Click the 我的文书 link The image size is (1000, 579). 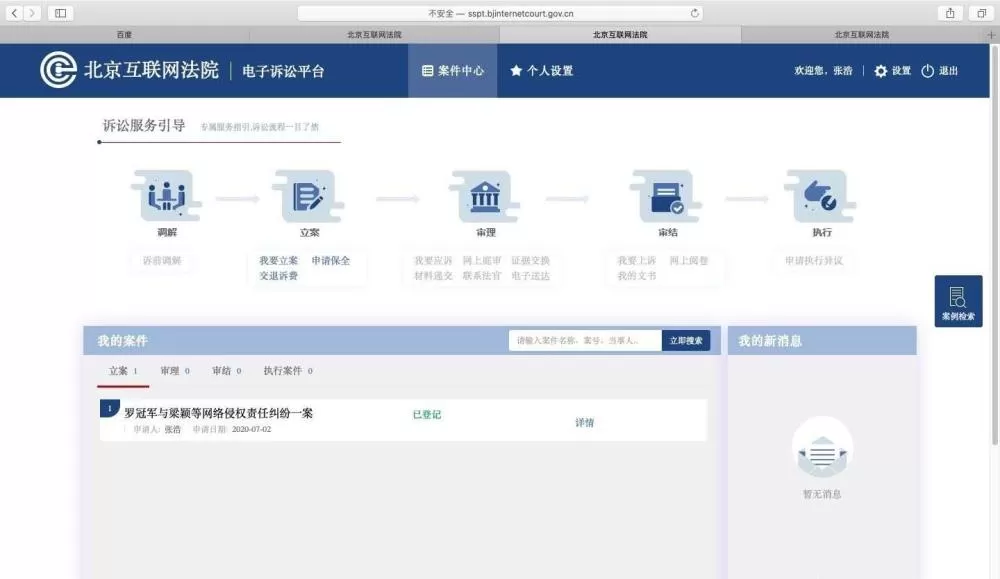coord(636,276)
